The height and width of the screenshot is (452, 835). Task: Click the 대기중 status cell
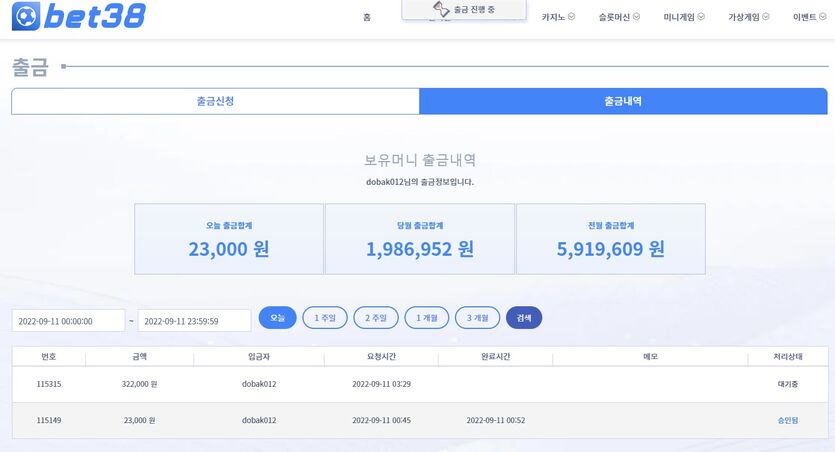[x=788, y=384]
